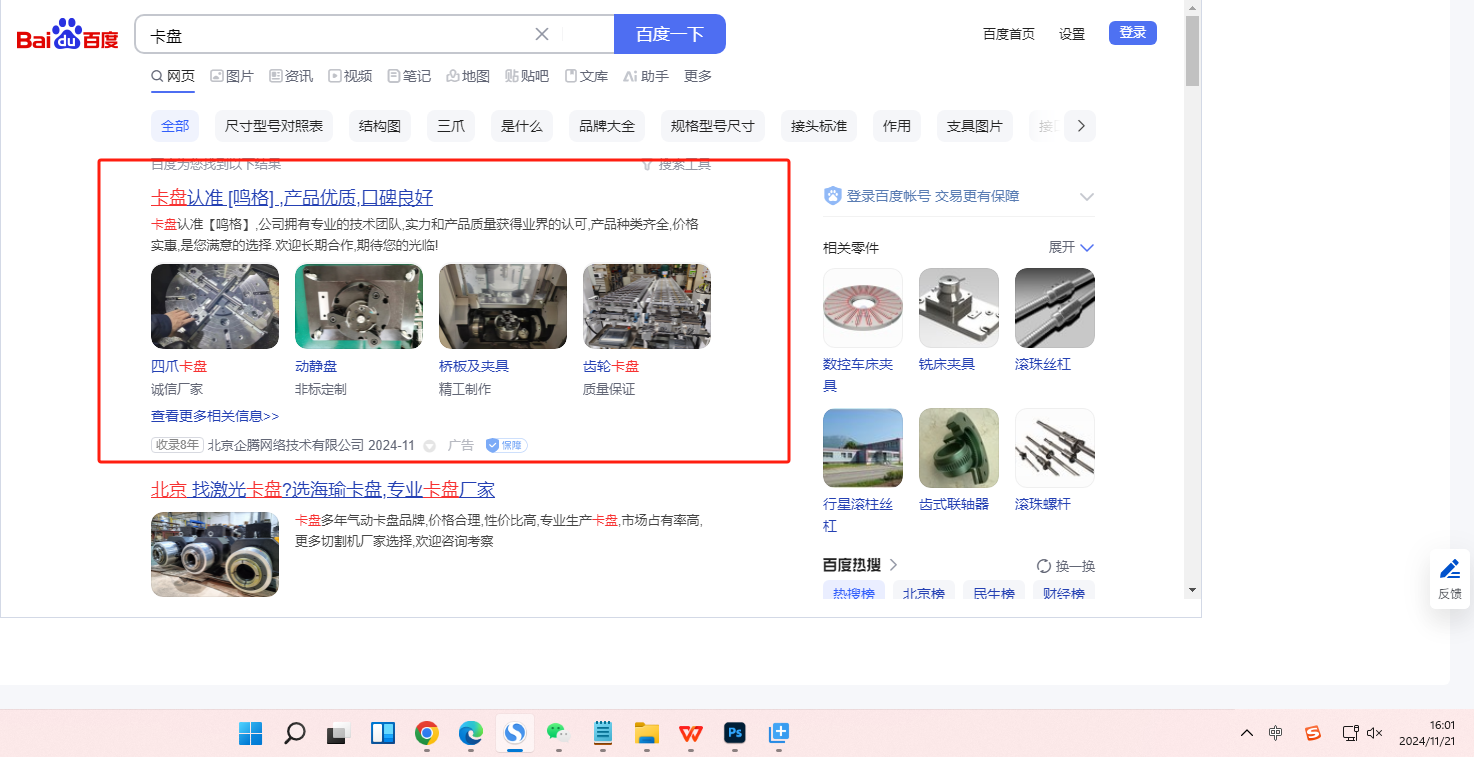Switch to the 地图 search tab
The image size is (1474, 757).
coord(468,76)
